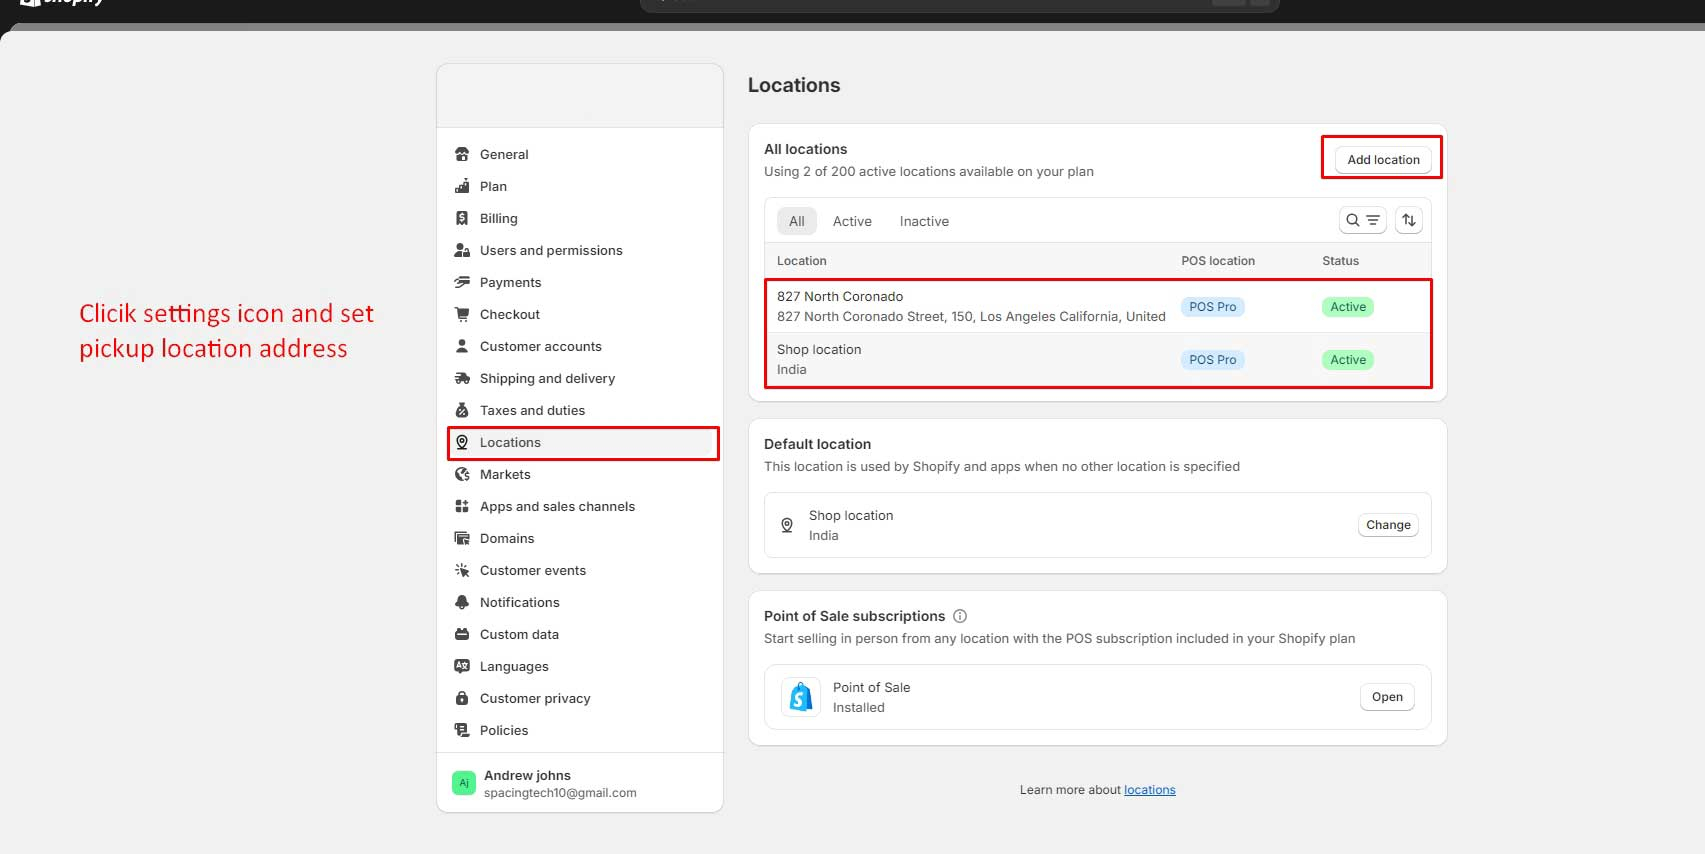Open Shipping and delivery settings
1705x854 pixels.
click(x=547, y=378)
